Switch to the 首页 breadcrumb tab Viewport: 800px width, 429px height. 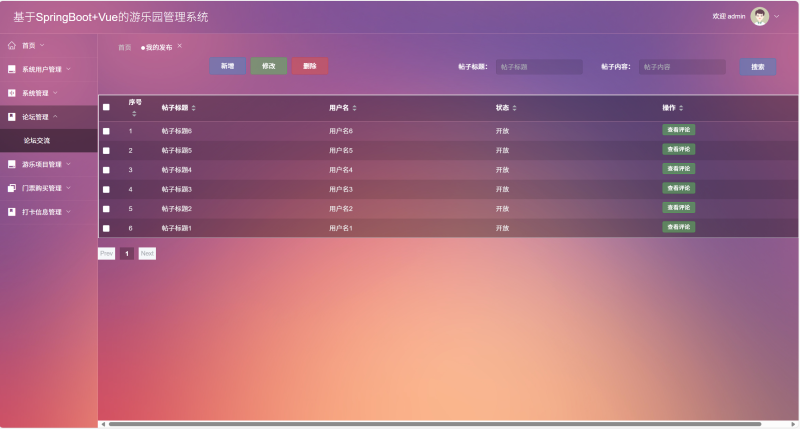click(x=124, y=47)
